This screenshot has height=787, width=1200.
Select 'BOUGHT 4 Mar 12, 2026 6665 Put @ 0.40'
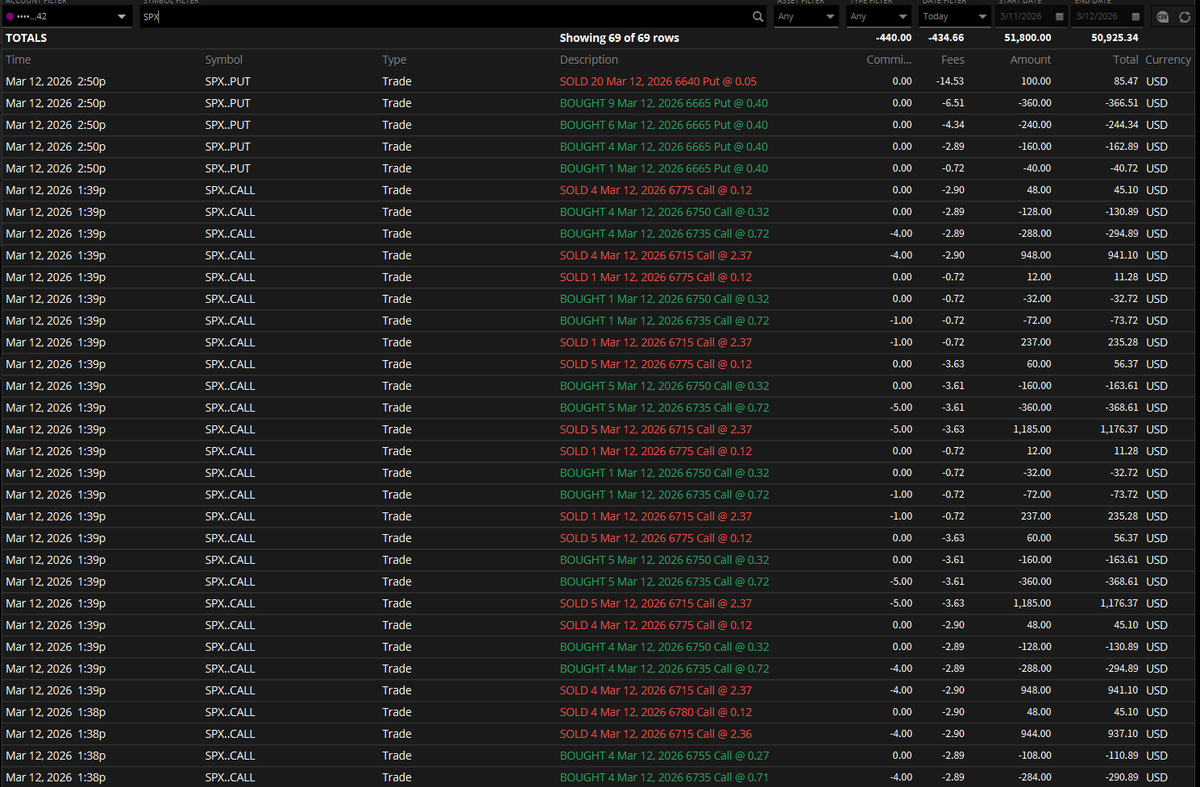tap(664, 147)
